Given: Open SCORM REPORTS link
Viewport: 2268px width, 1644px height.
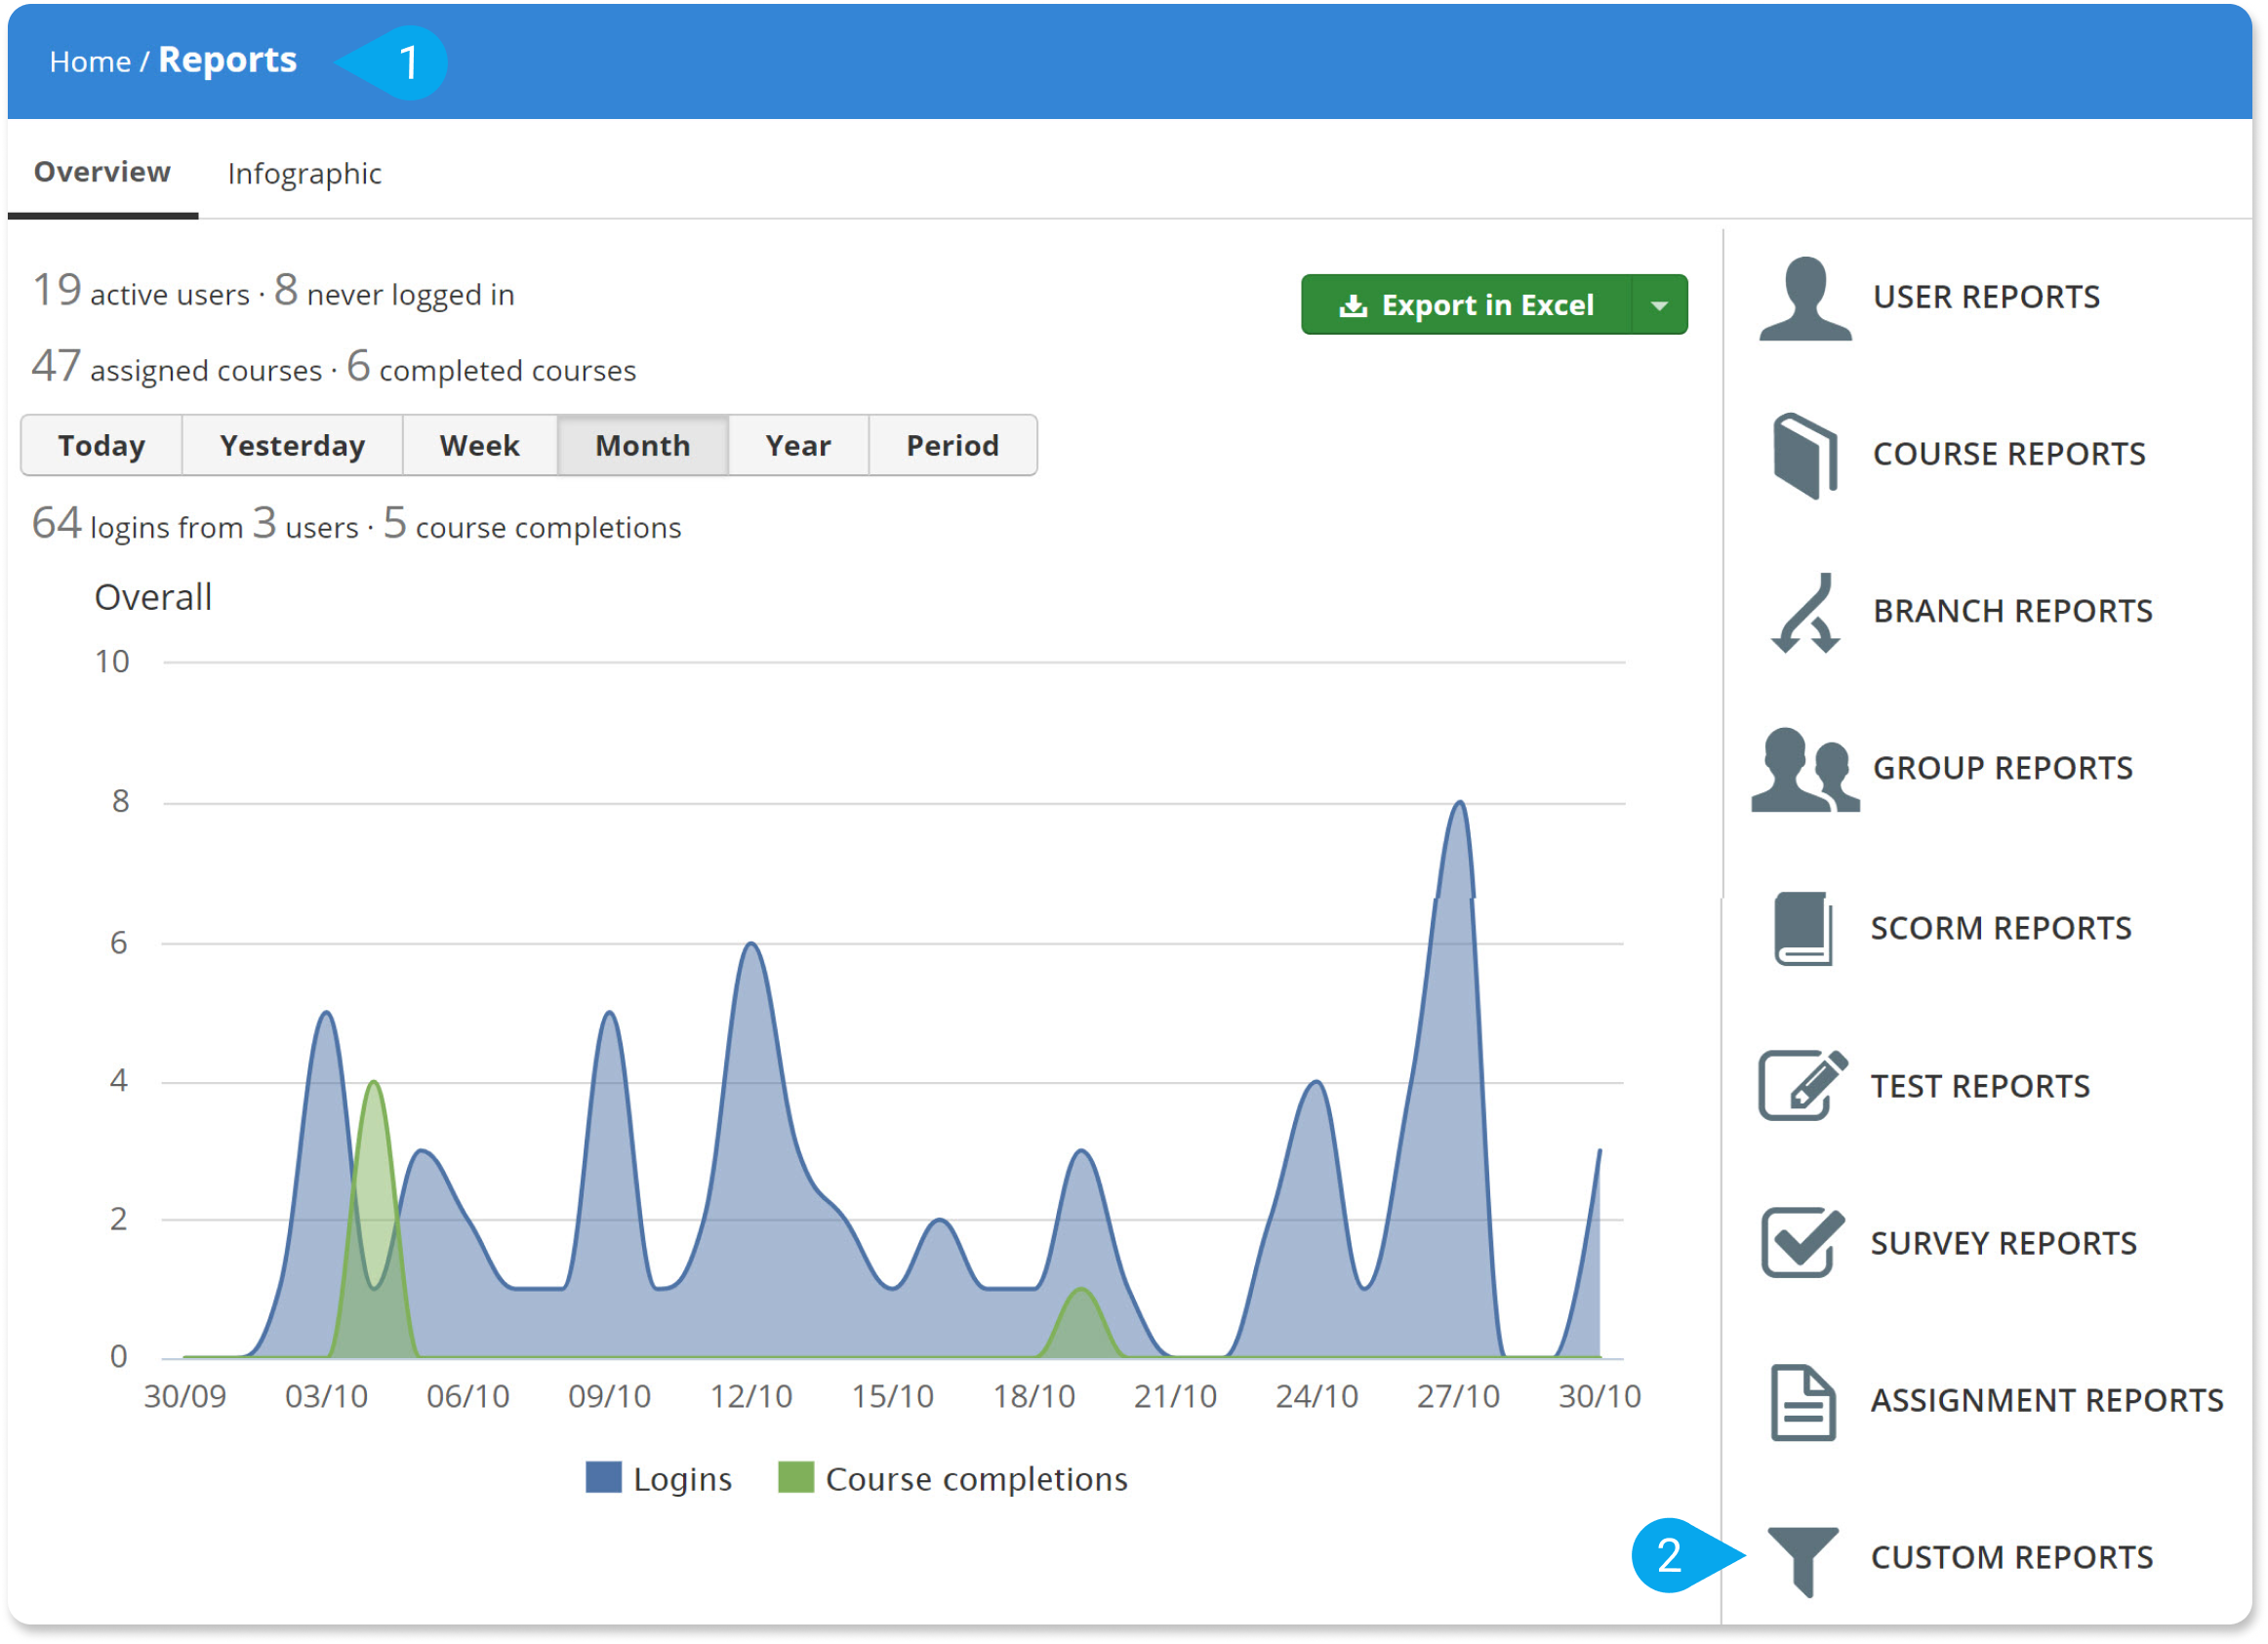Looking at the screenshot, I should pos(2001,929).
